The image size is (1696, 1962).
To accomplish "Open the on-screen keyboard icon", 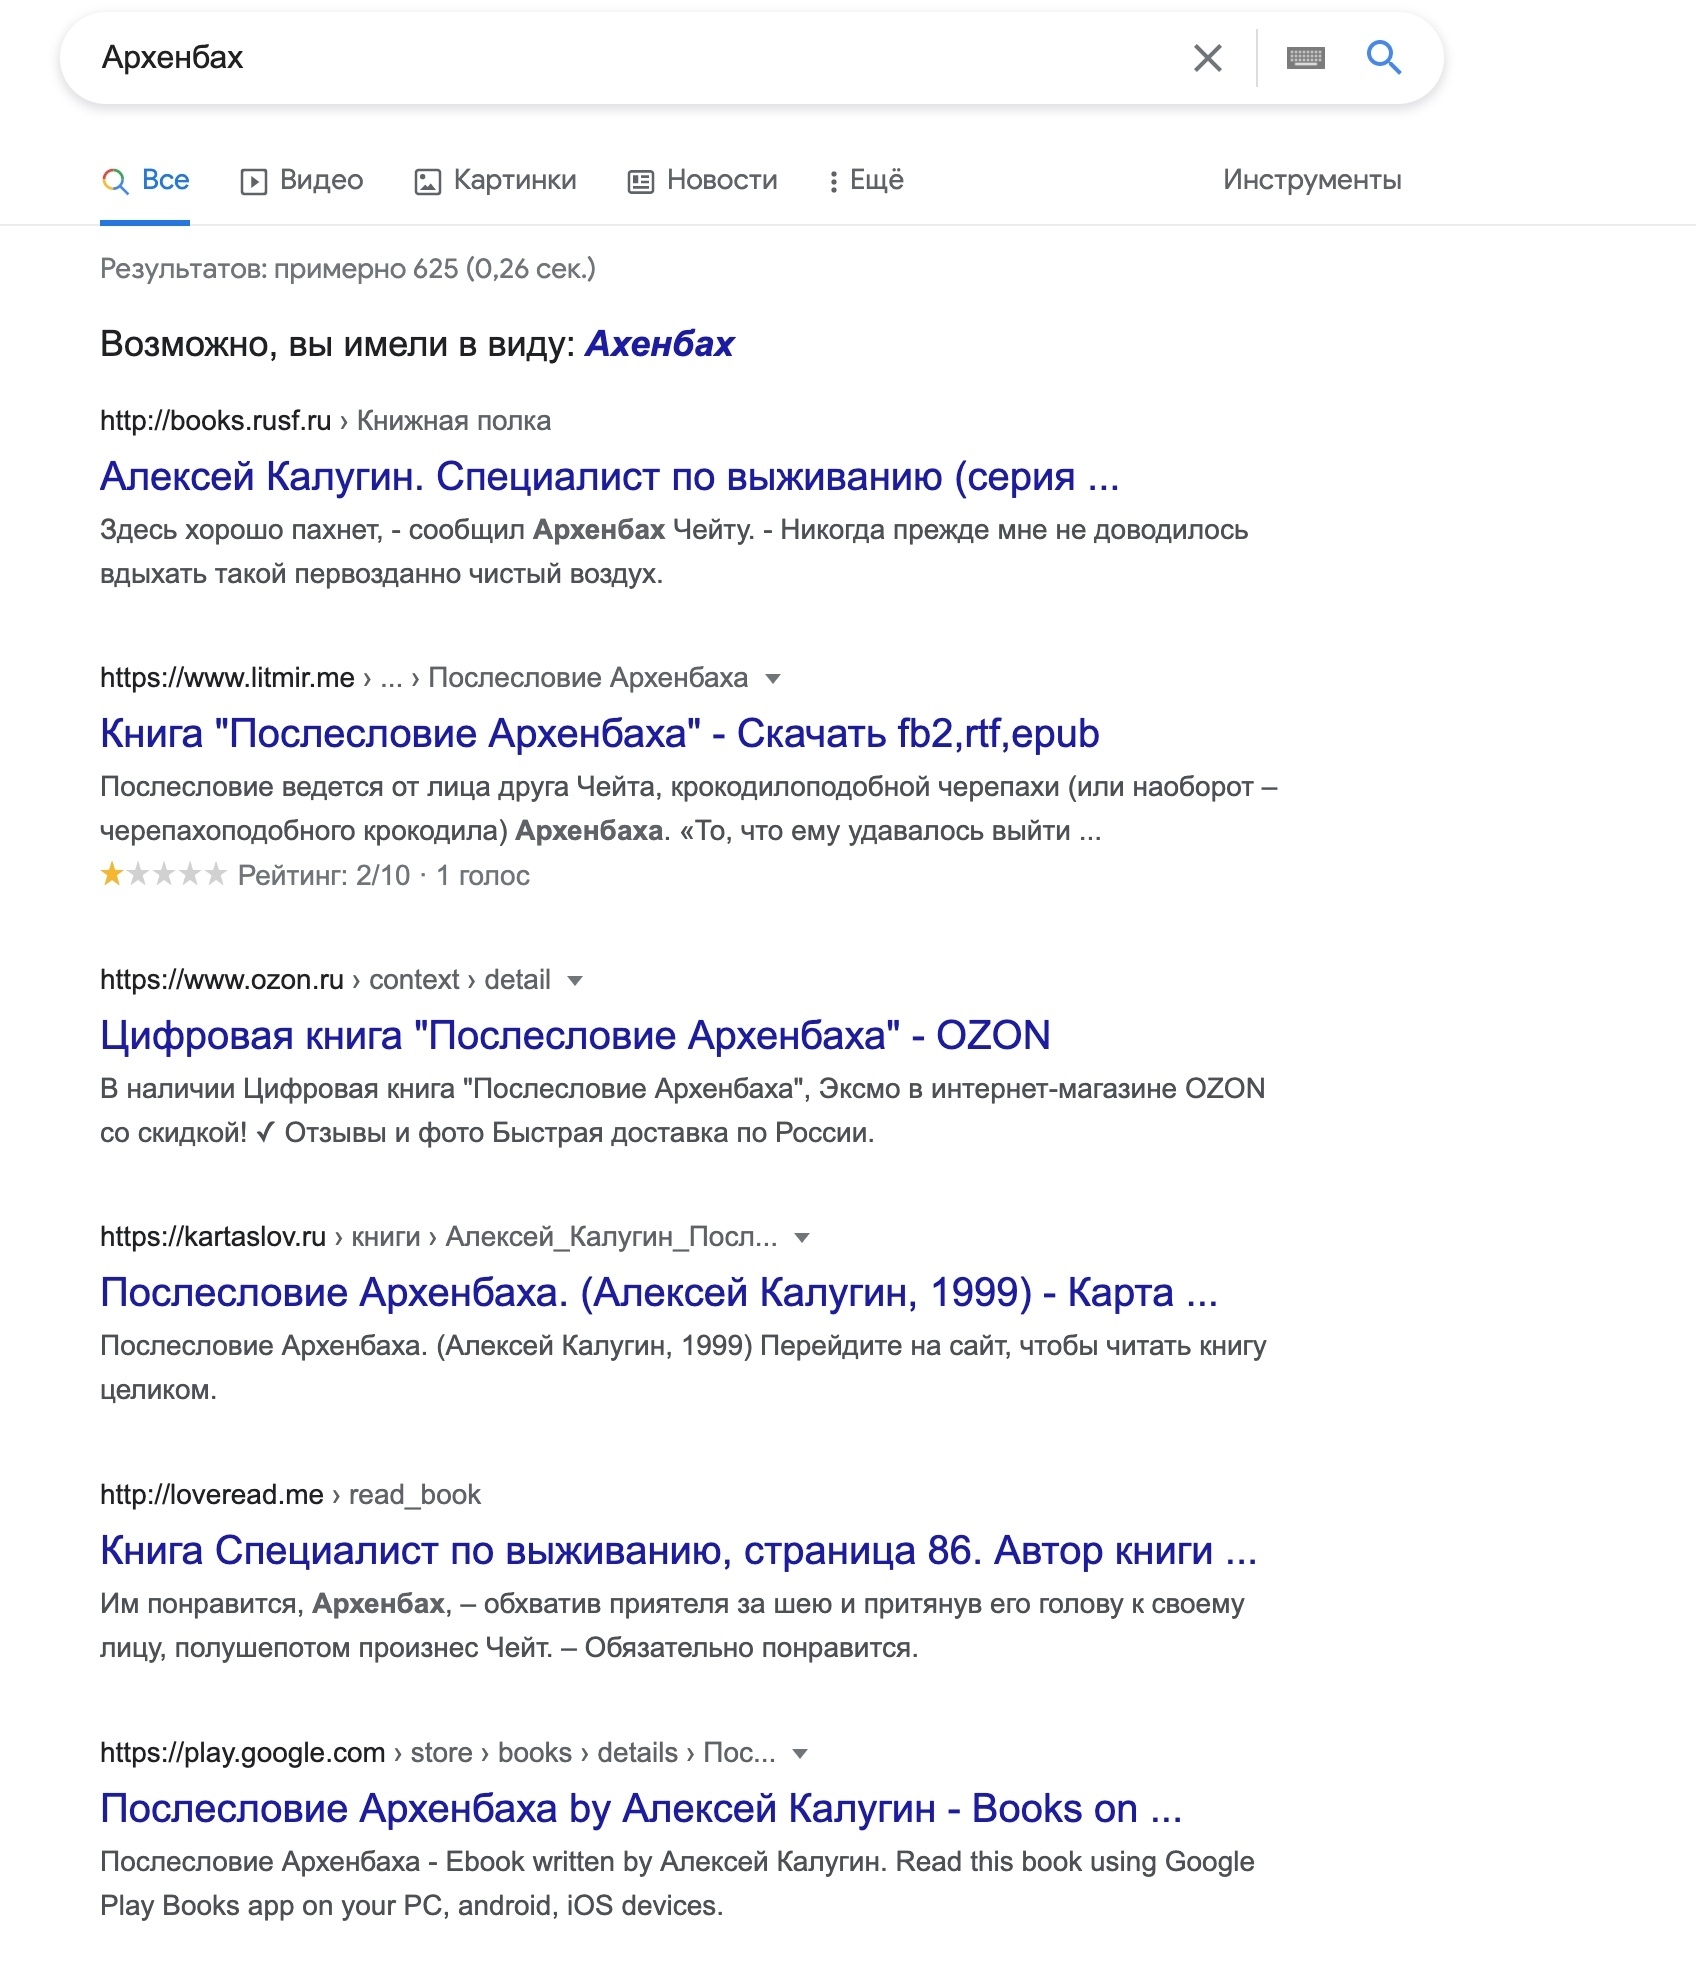I will [1305, 58].
